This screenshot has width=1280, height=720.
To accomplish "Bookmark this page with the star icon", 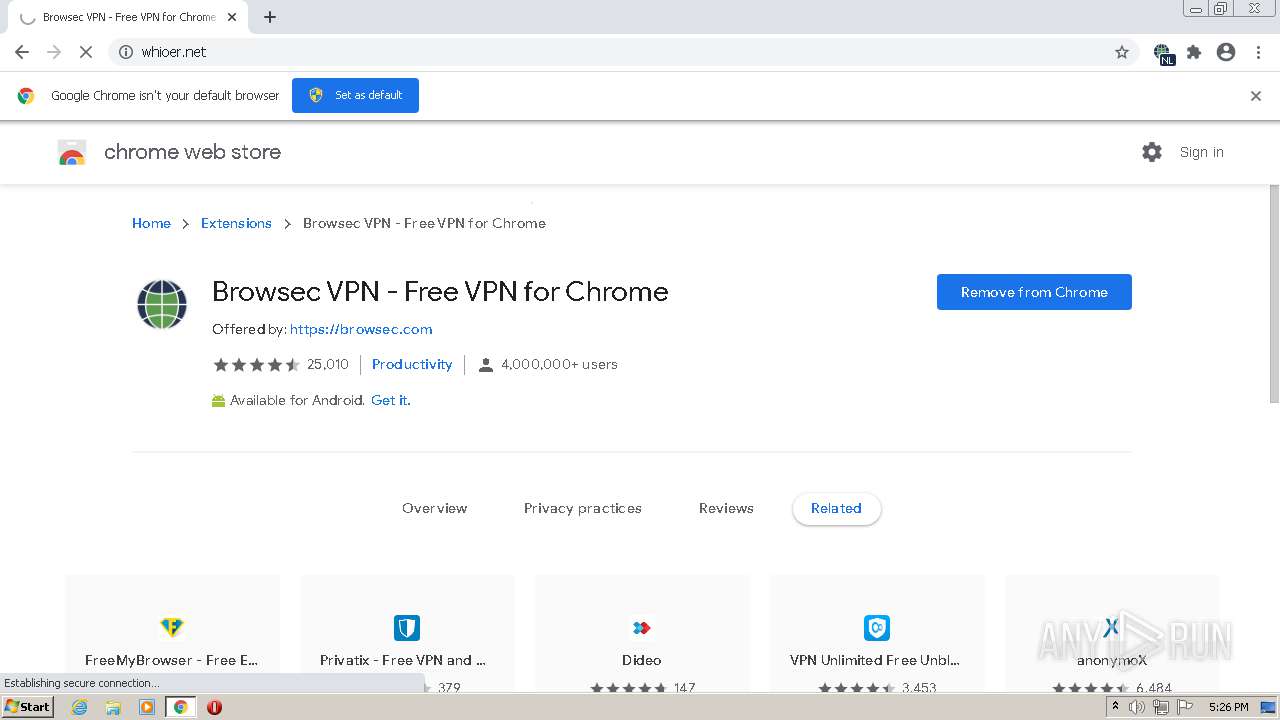I will click(1122, 52).
